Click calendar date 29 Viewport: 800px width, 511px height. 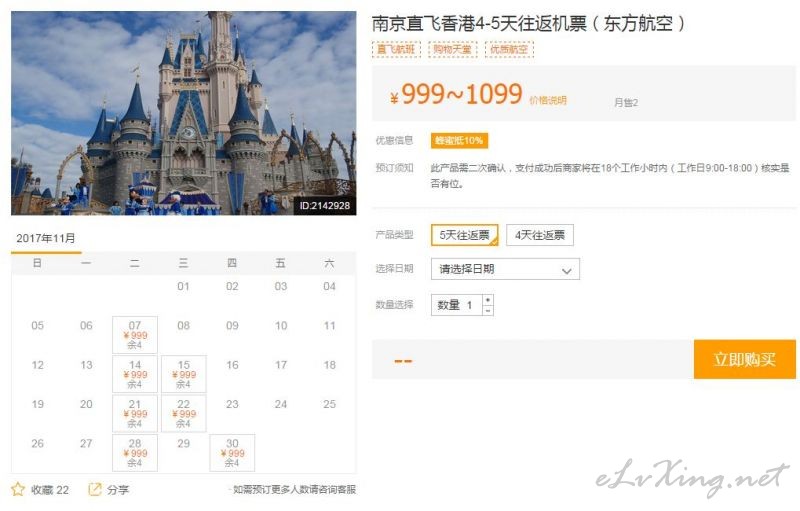[x=184, y=444]
